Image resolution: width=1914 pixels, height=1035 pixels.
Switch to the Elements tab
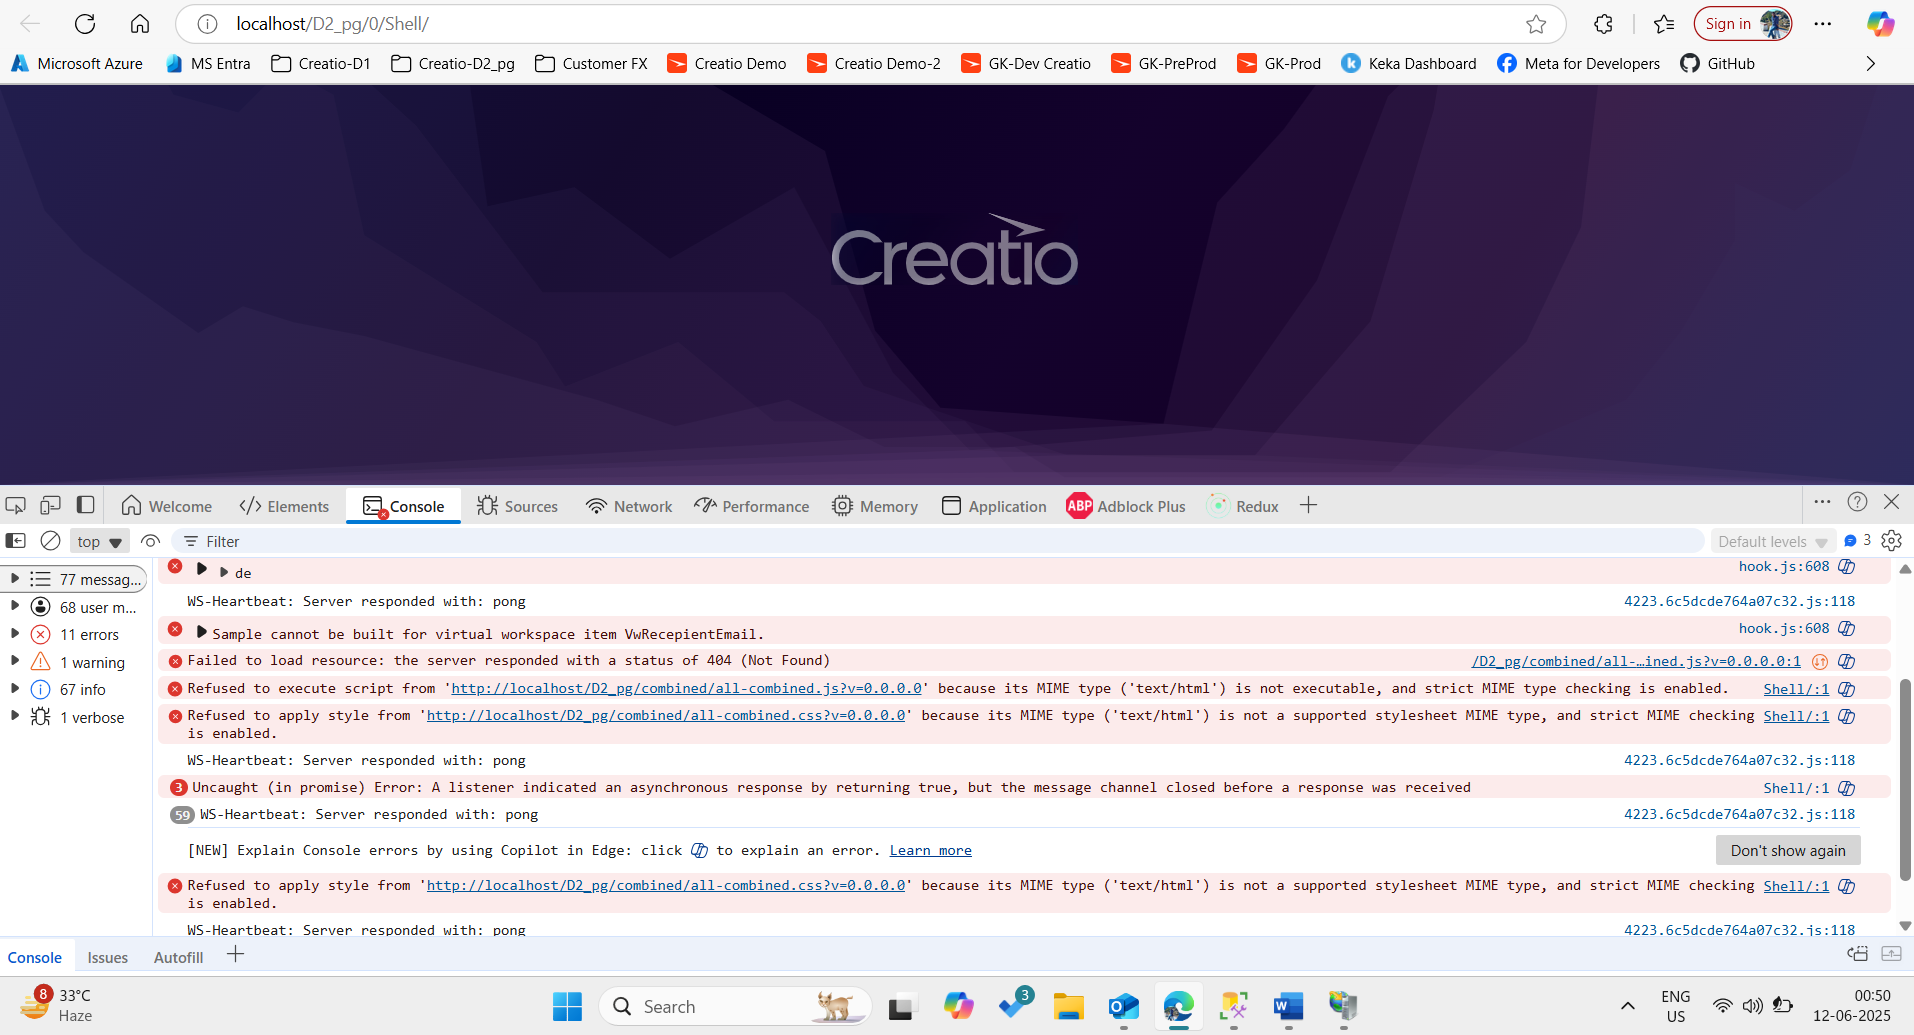click(x=284, y=506)
